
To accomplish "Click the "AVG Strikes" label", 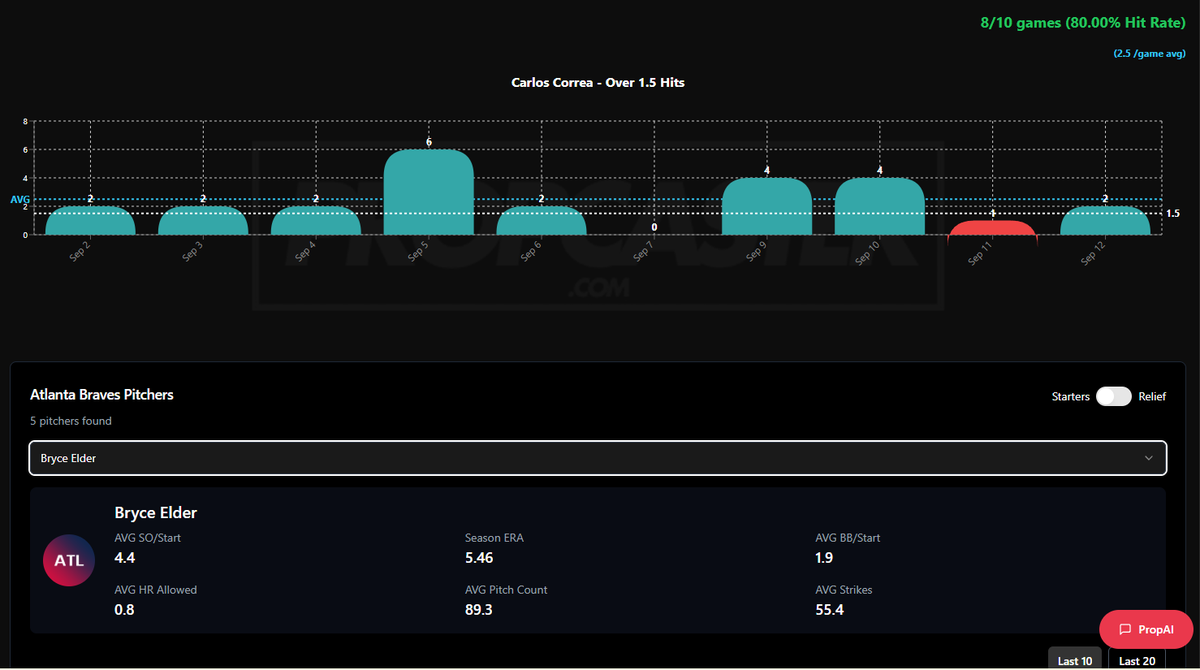I will [x=844, y=590].
